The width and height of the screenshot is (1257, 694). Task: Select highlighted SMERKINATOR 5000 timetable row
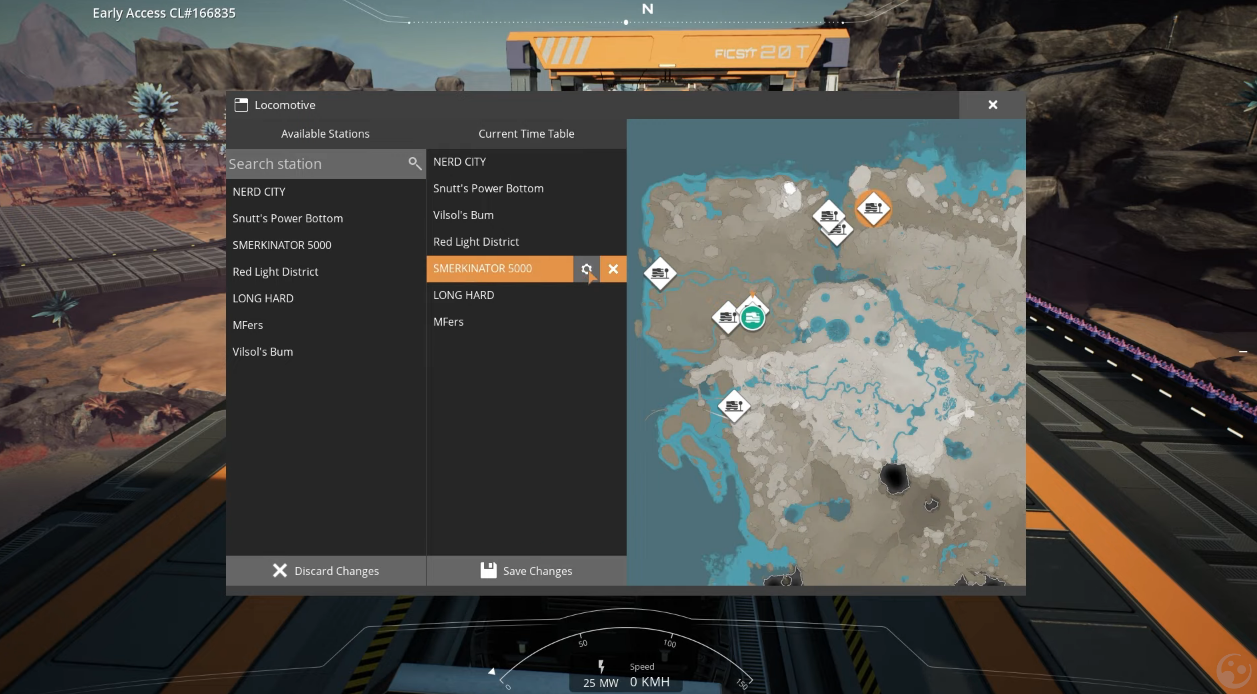500,269
